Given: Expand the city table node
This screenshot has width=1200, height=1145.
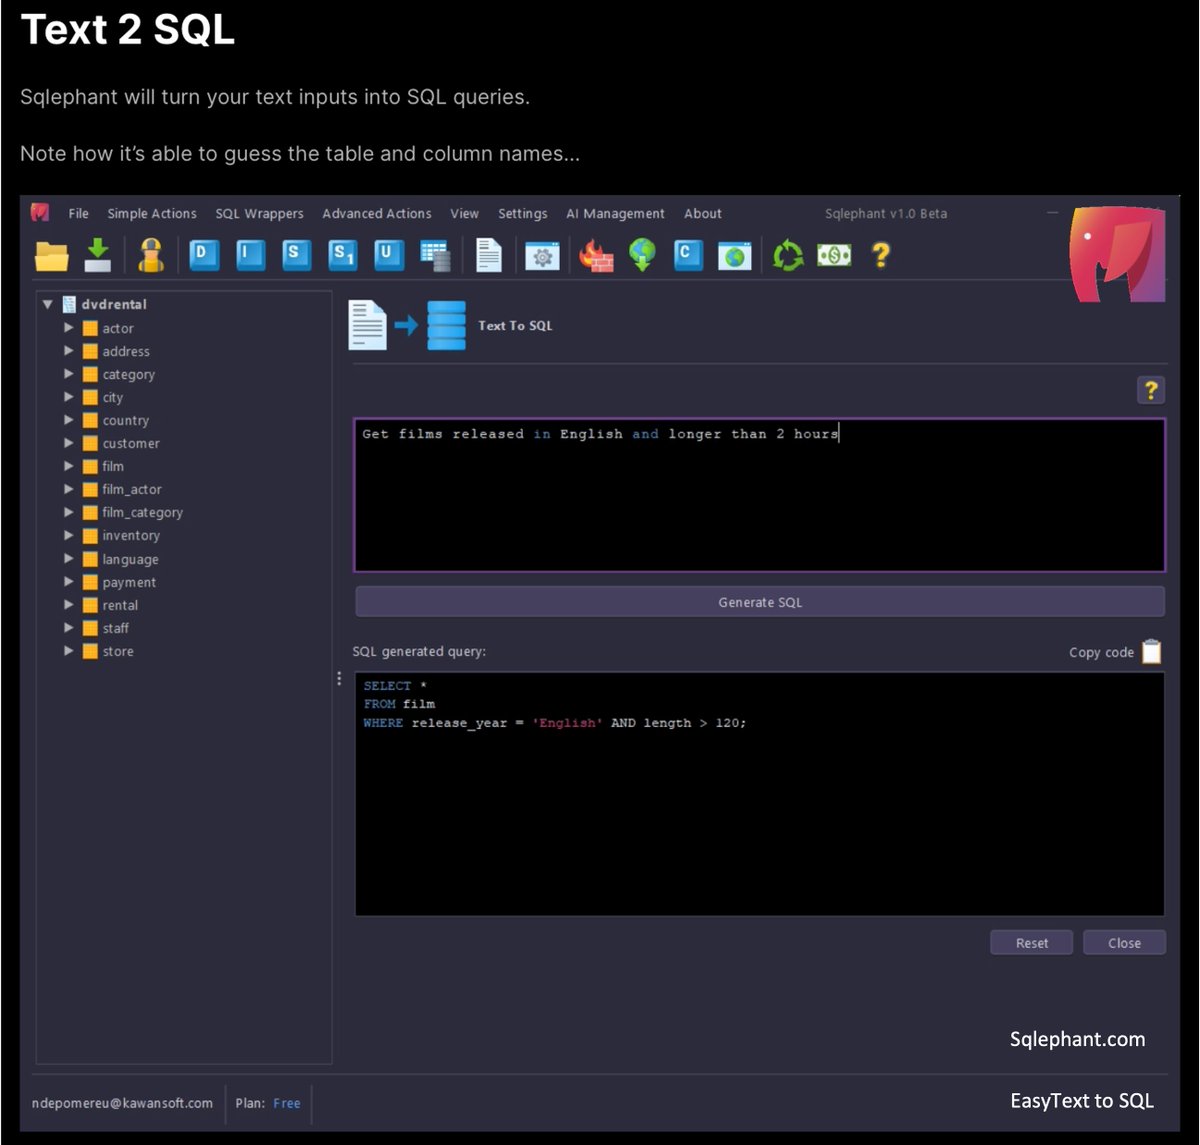Looking at the screenshot, I should pyautogui.click(x=69, y=396).
